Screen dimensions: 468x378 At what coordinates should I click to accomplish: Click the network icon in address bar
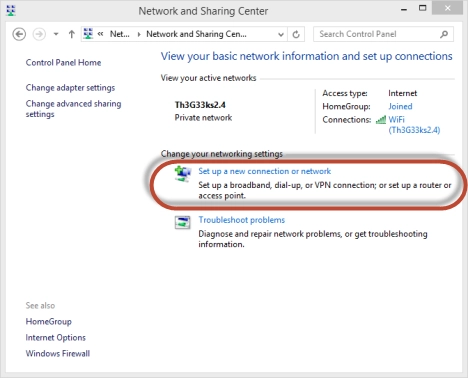(x=88, y=34)
